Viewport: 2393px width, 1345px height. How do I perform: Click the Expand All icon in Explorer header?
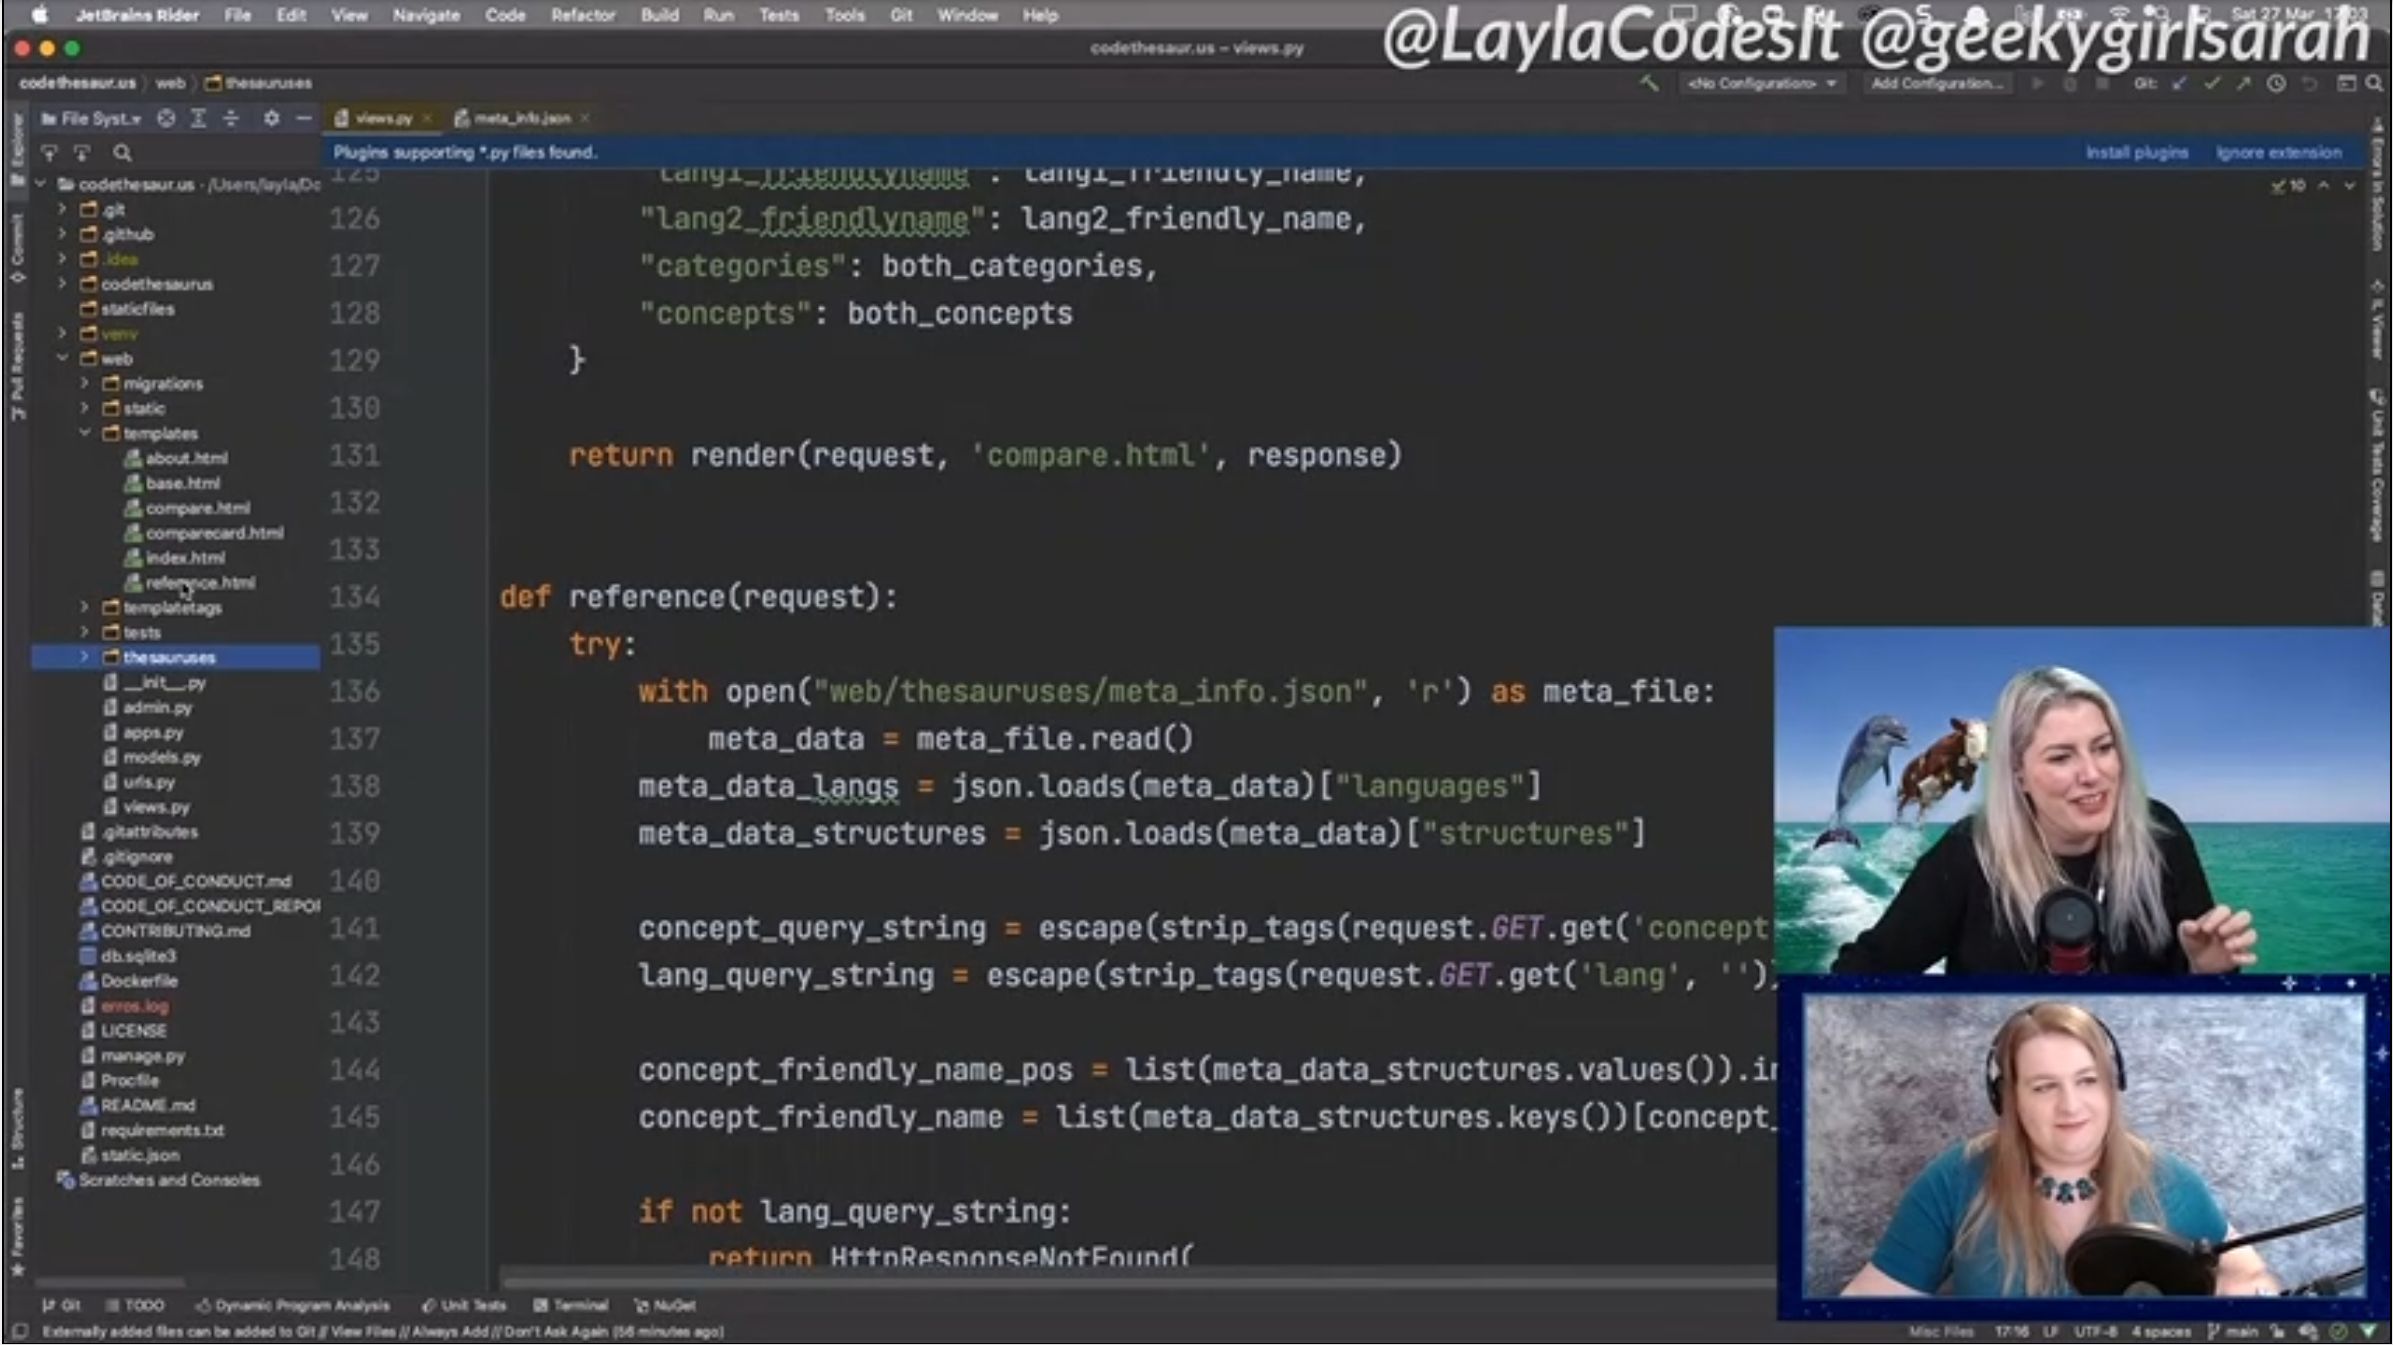[199, 119]
